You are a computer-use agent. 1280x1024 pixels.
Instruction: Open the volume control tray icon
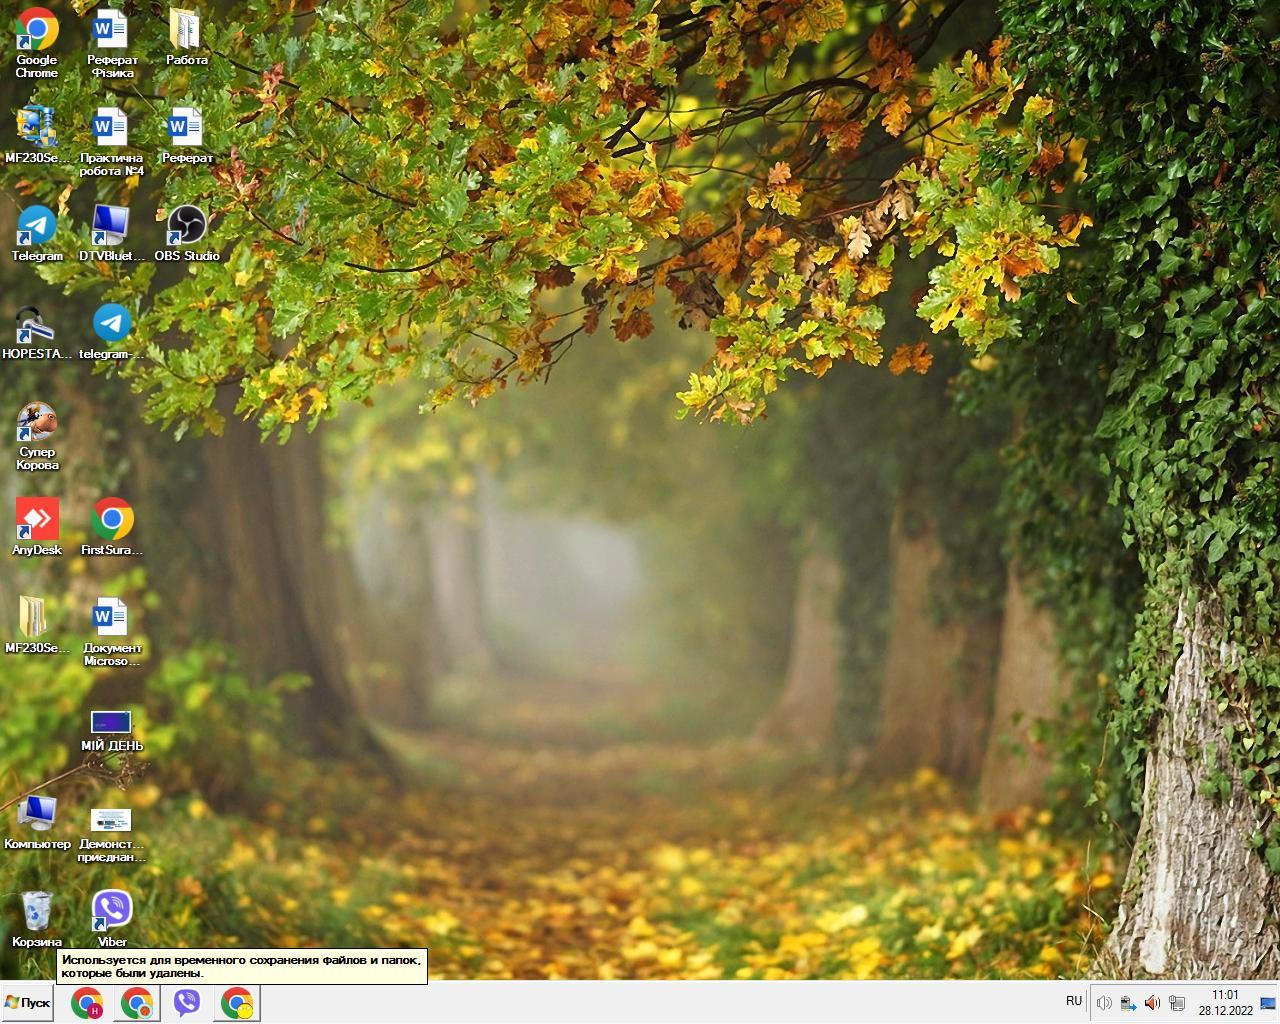[1152, 1003]
